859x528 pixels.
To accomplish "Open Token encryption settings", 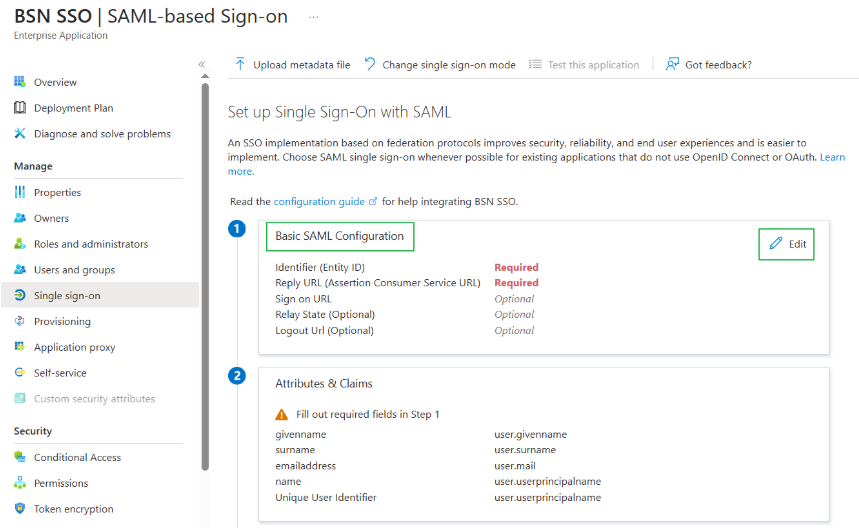I will point(73,508).
